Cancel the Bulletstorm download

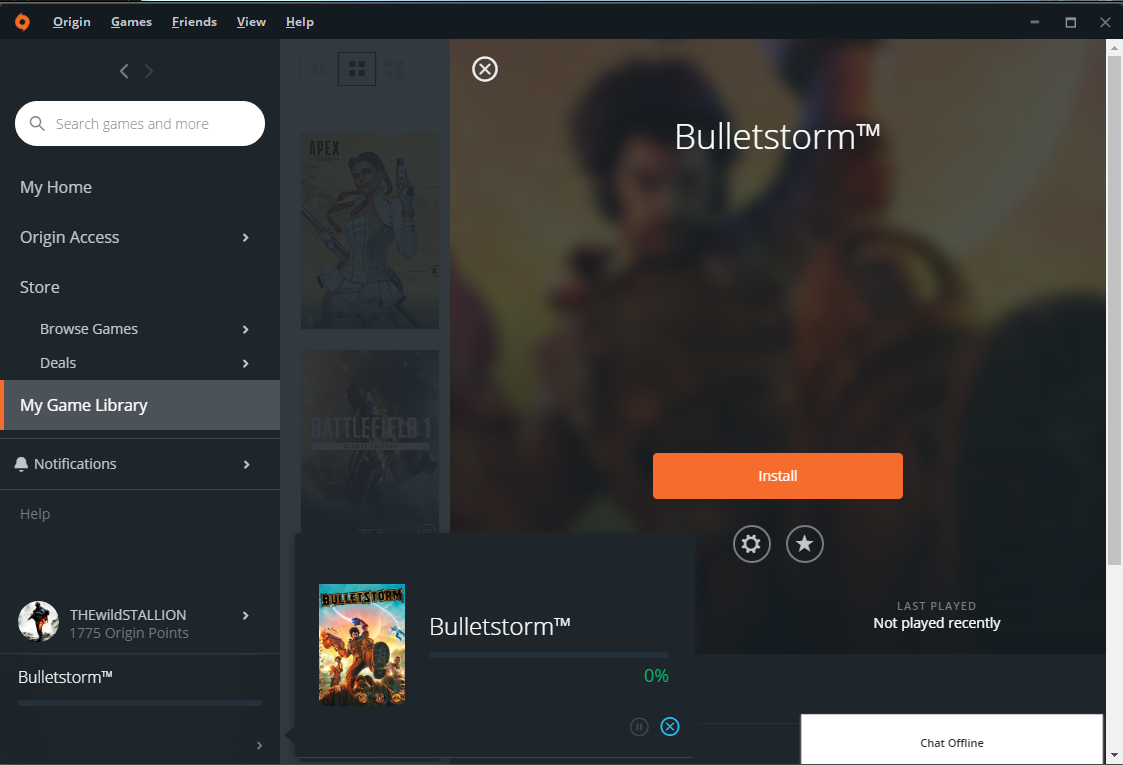(670, 727)
